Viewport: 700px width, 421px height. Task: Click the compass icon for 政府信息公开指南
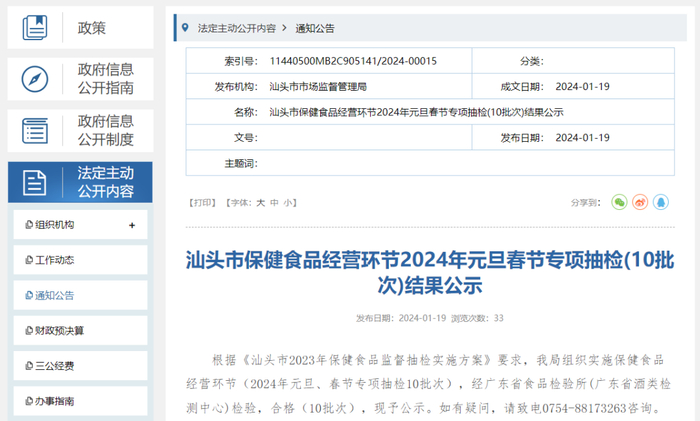(x=35, y=79)
